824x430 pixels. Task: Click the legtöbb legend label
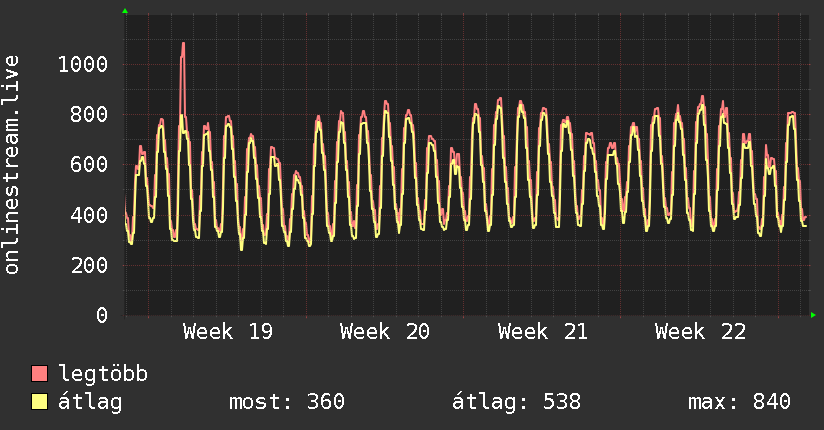(103, 374)
